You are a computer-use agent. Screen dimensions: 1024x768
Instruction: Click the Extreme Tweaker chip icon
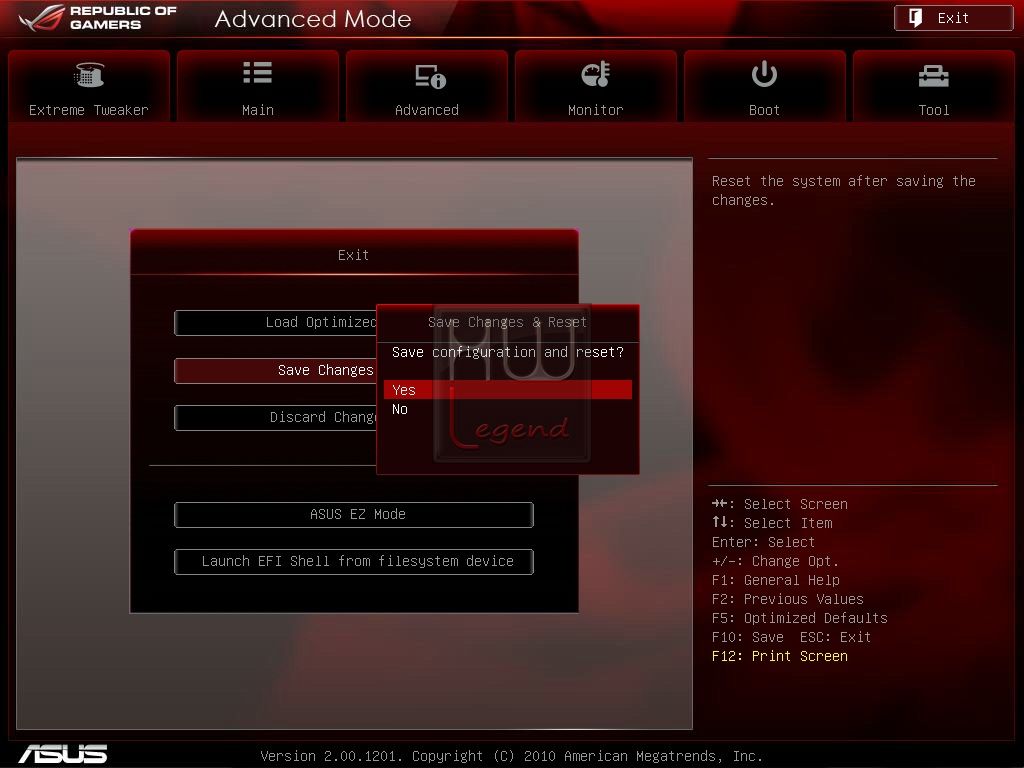(x=89, y=74)
